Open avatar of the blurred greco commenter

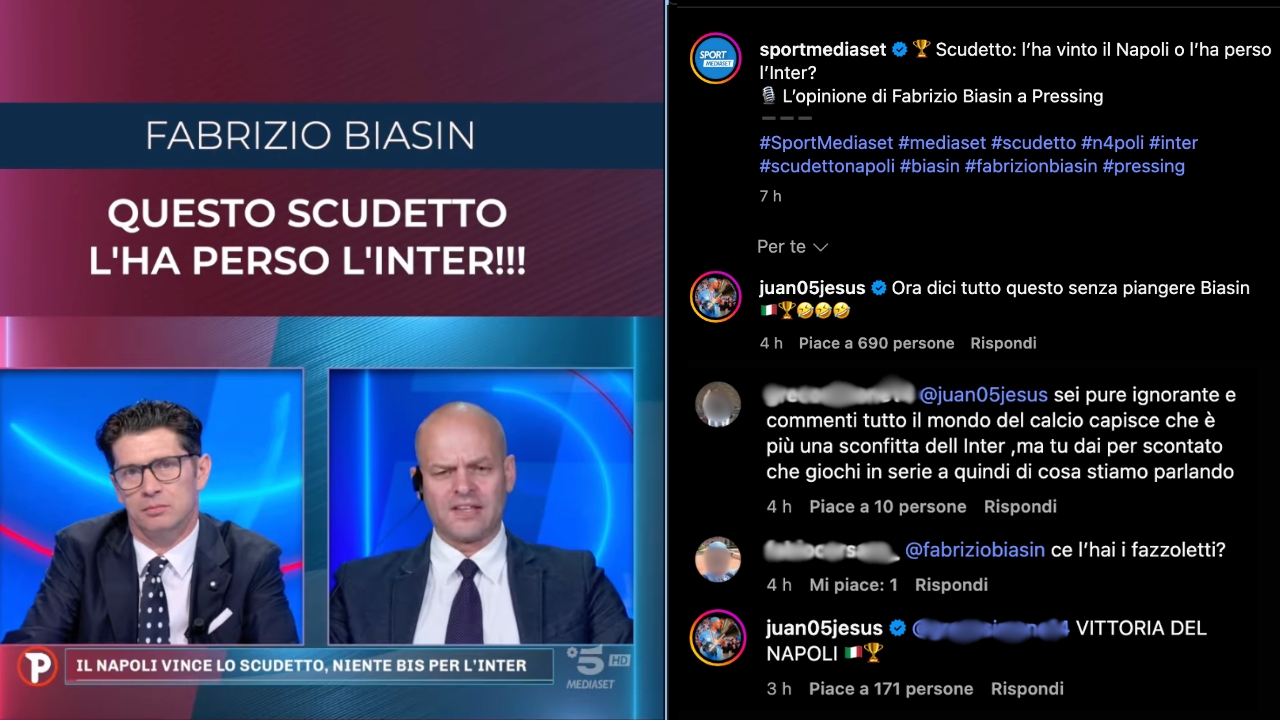pyautogui.click(x=718, y=405)
